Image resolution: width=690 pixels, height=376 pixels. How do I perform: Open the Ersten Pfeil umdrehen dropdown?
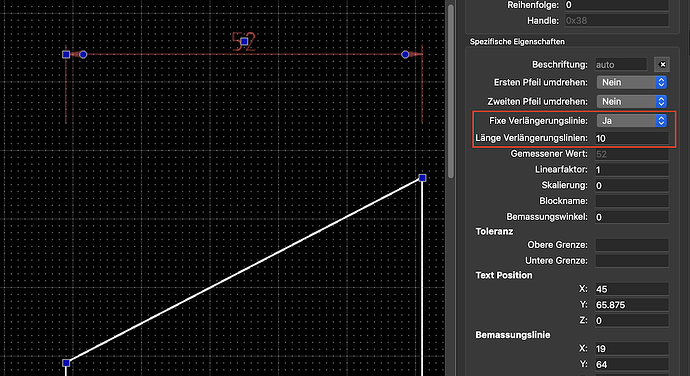631,82
